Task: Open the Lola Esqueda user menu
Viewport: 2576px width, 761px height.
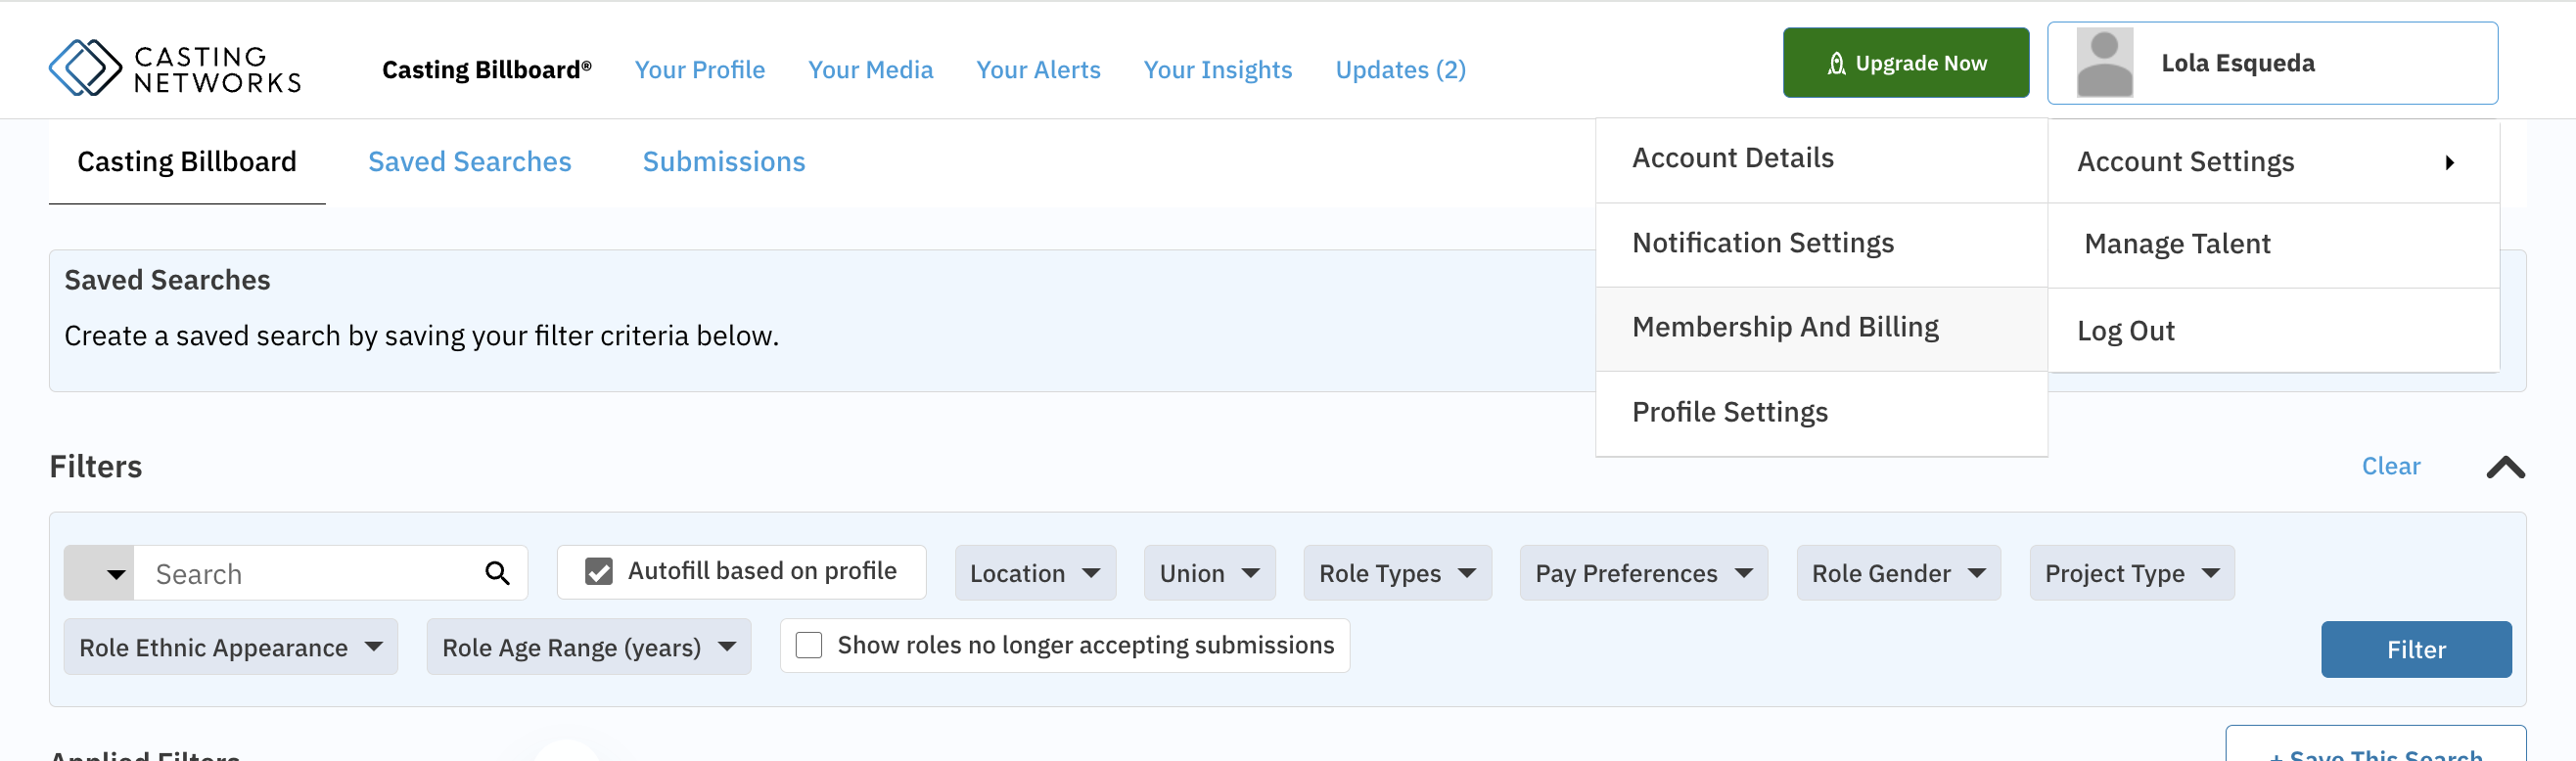Action: point(2272,63)
